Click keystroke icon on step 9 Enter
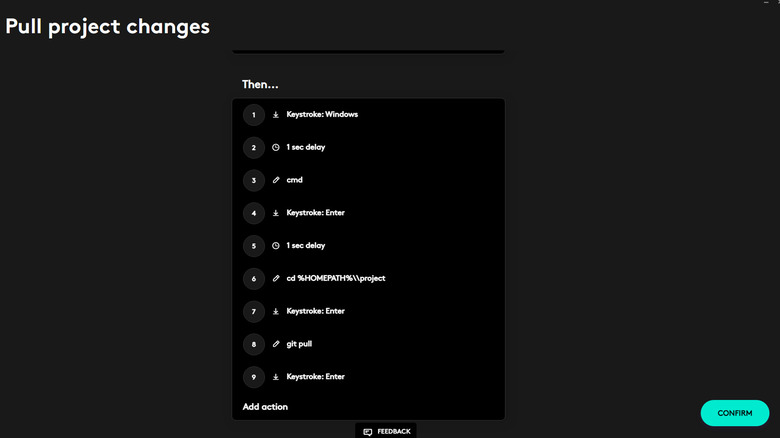The height and width of the screenshot is (438, 780). (x=276, y=377)
